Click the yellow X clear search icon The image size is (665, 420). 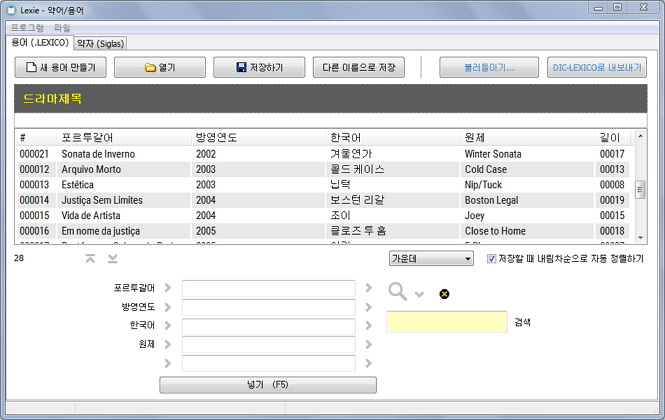coord(444,294)
